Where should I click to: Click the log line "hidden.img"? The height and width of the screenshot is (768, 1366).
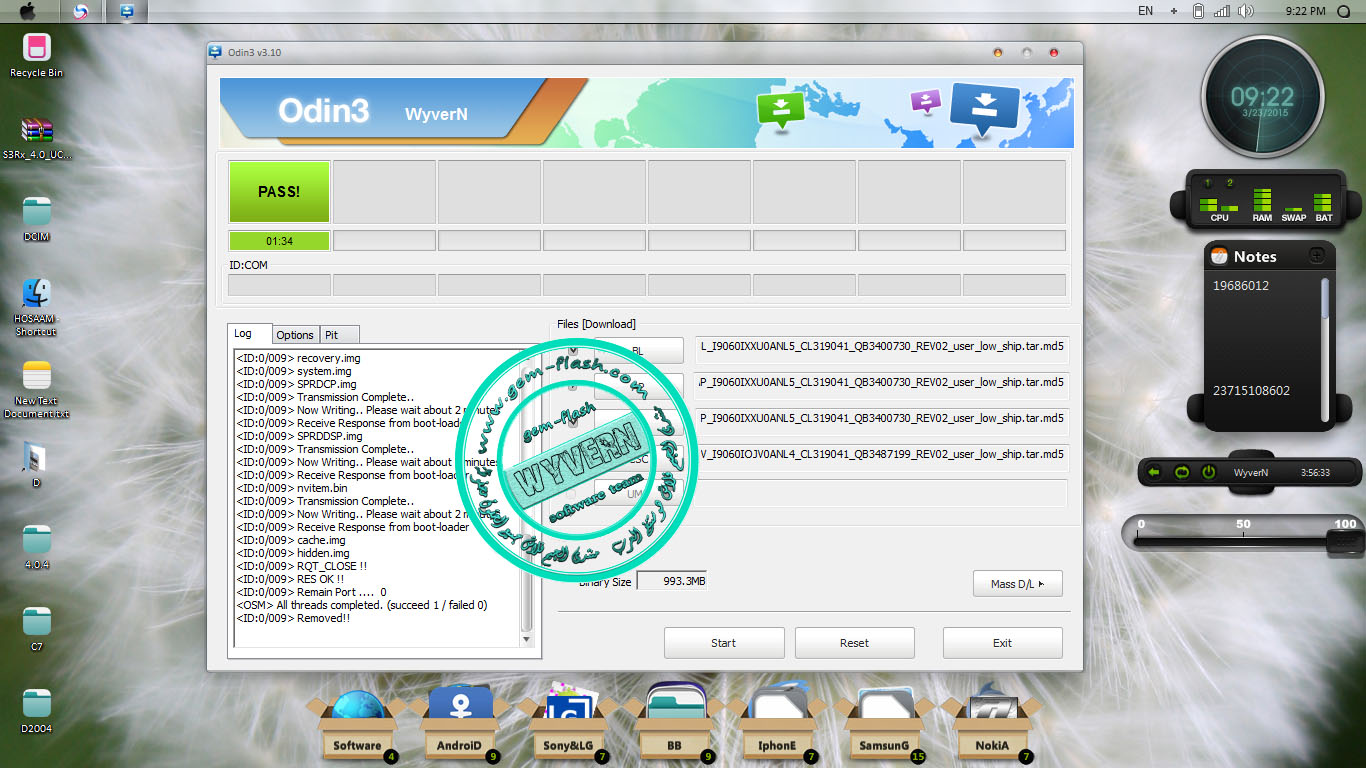(293, 553)
